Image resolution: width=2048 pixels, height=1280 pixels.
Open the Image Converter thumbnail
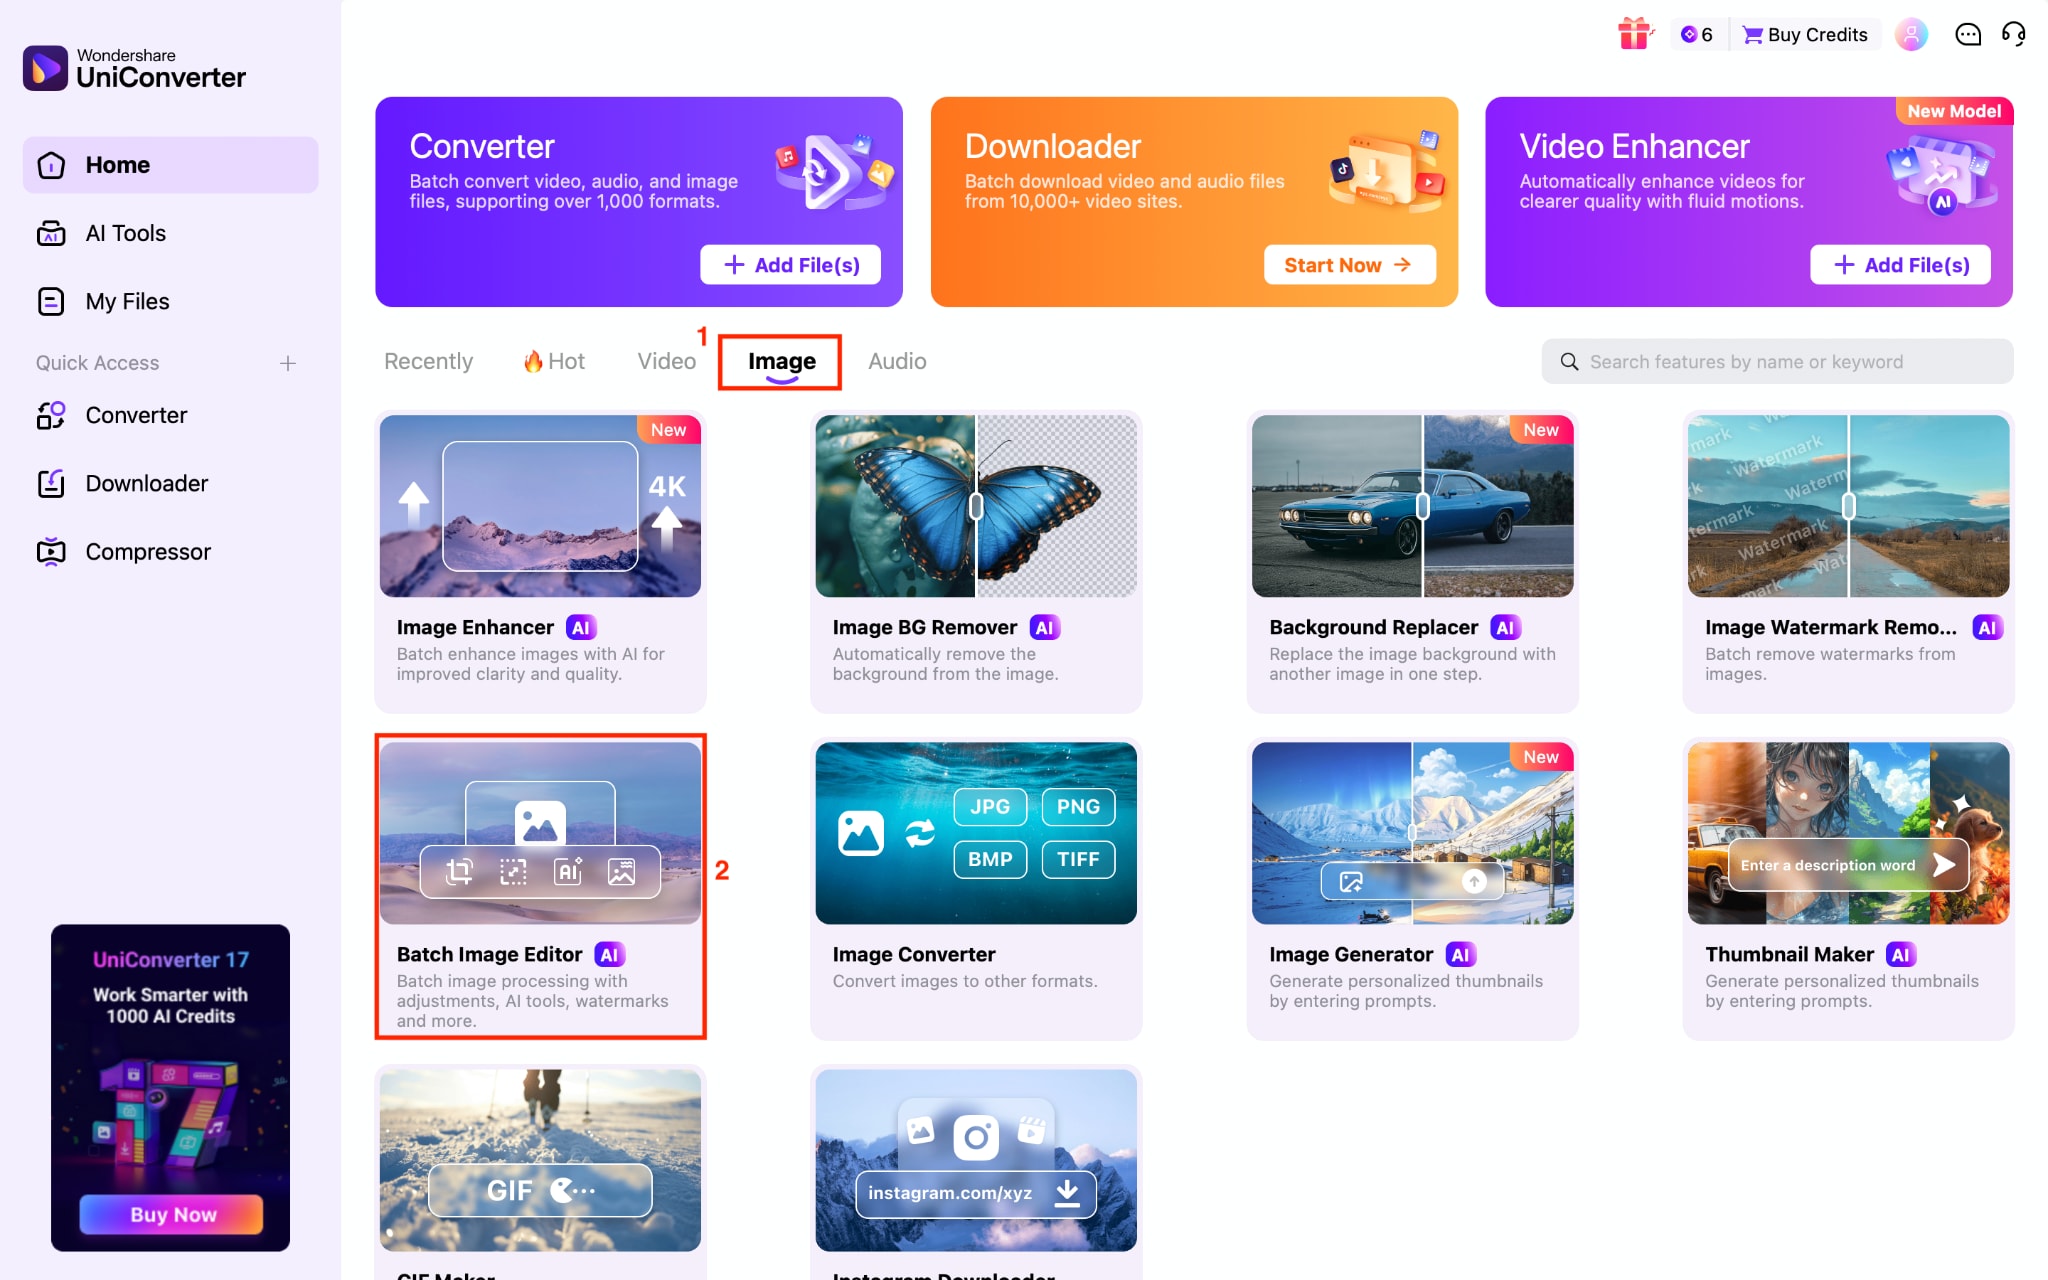point(976,833)
